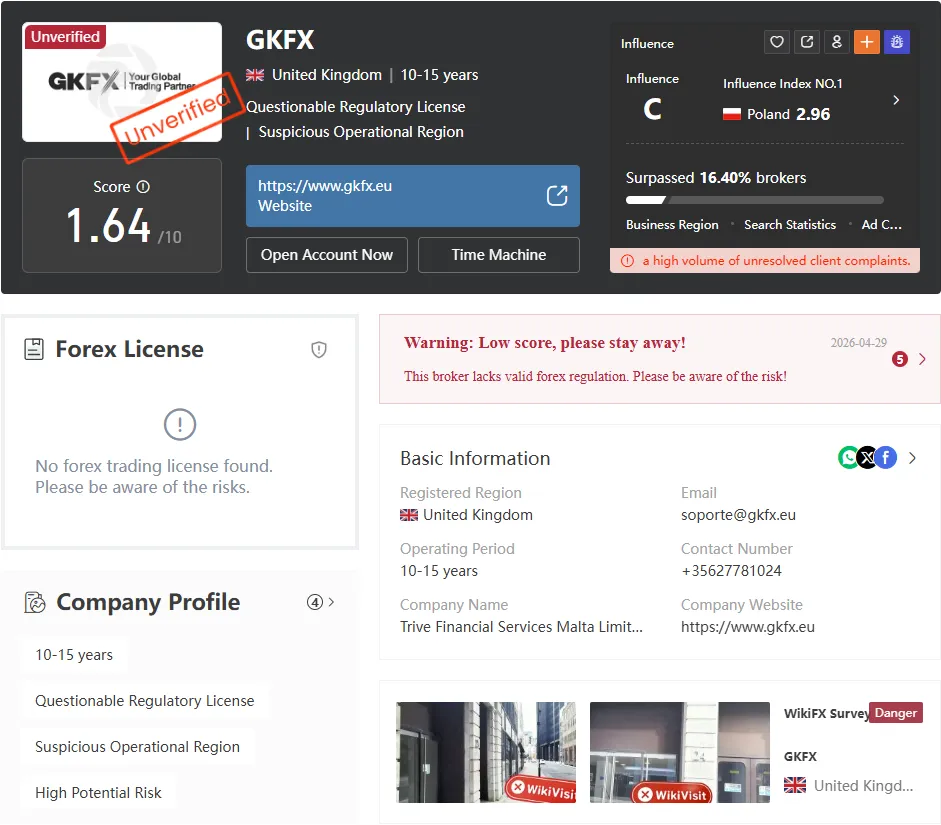Click the soporte@gkfx.eu email
The height and width of the screenshot is (825, 941).
738,515
